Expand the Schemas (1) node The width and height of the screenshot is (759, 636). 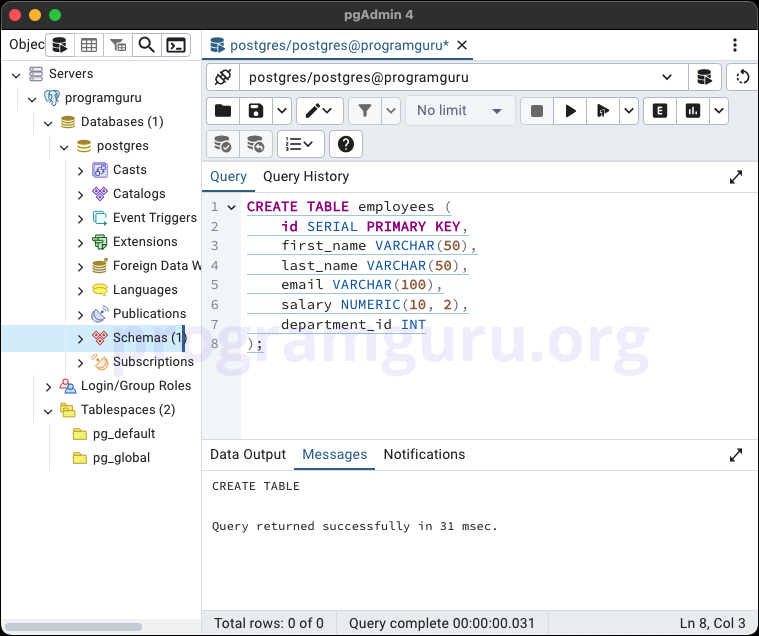click(80, 339)
